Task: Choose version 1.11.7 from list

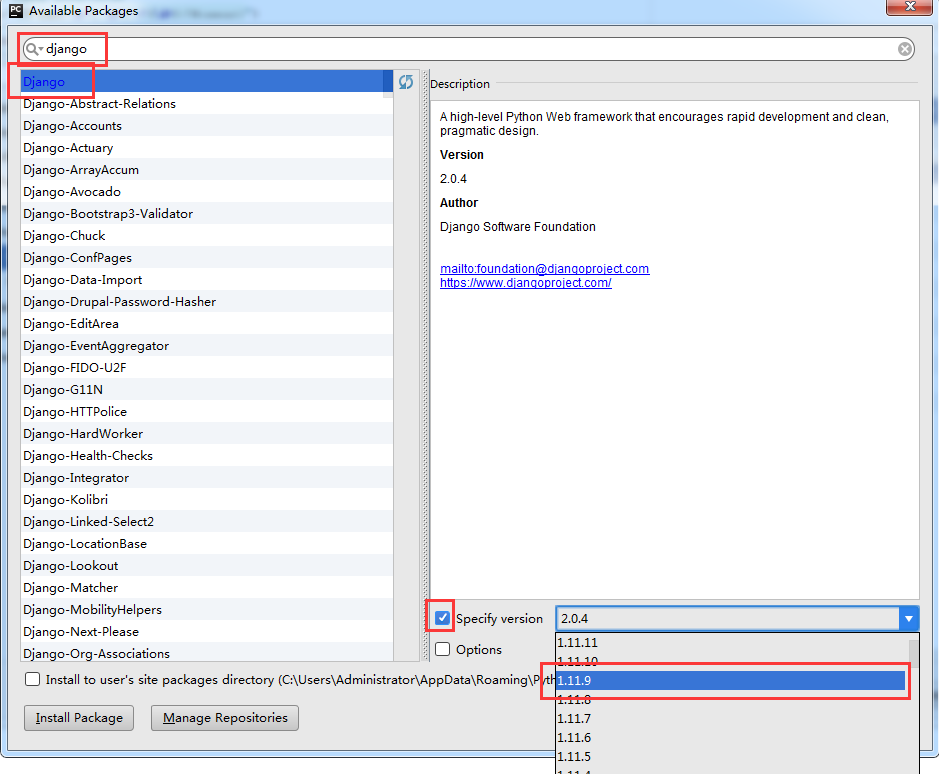Action: point(732,718)
